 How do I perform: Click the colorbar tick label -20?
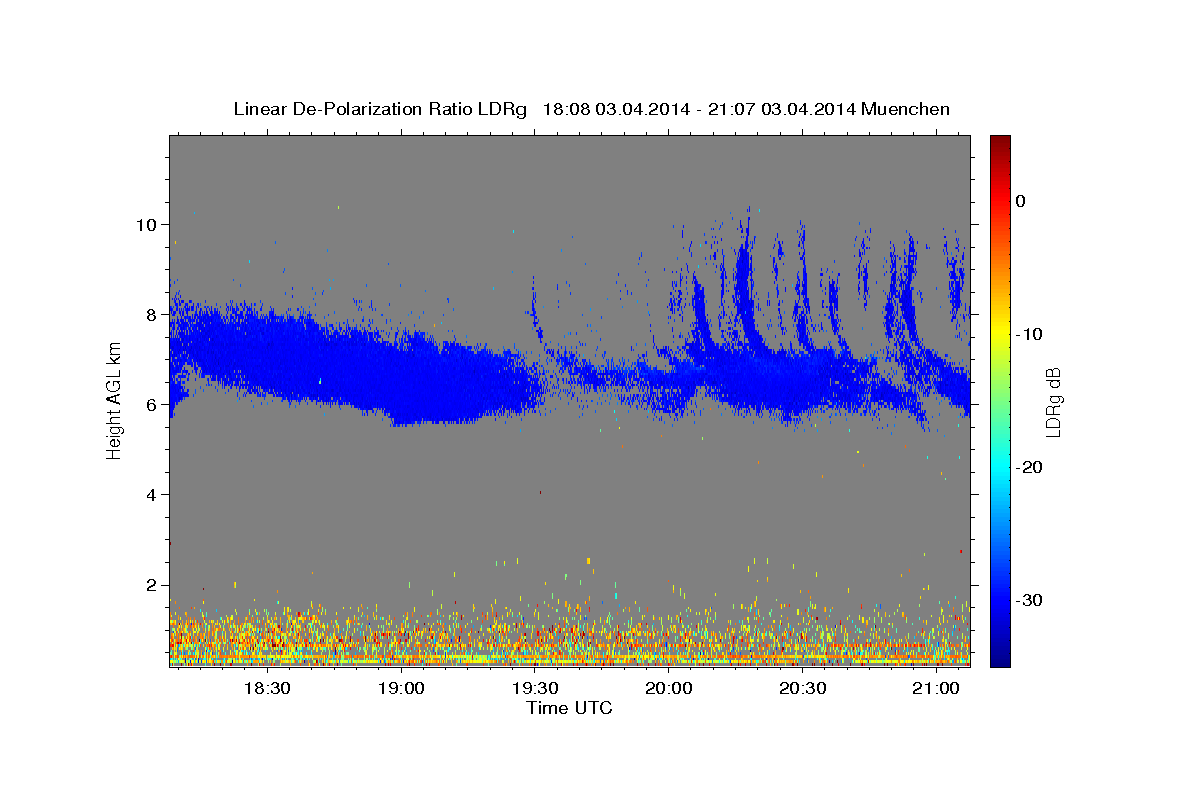click(x=1028, y=467)
